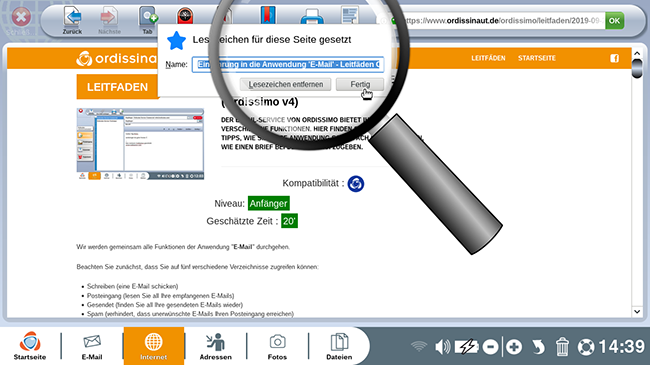
Task: Select the Internet tab in the bottom bar
Action: (x=153, y=346)
